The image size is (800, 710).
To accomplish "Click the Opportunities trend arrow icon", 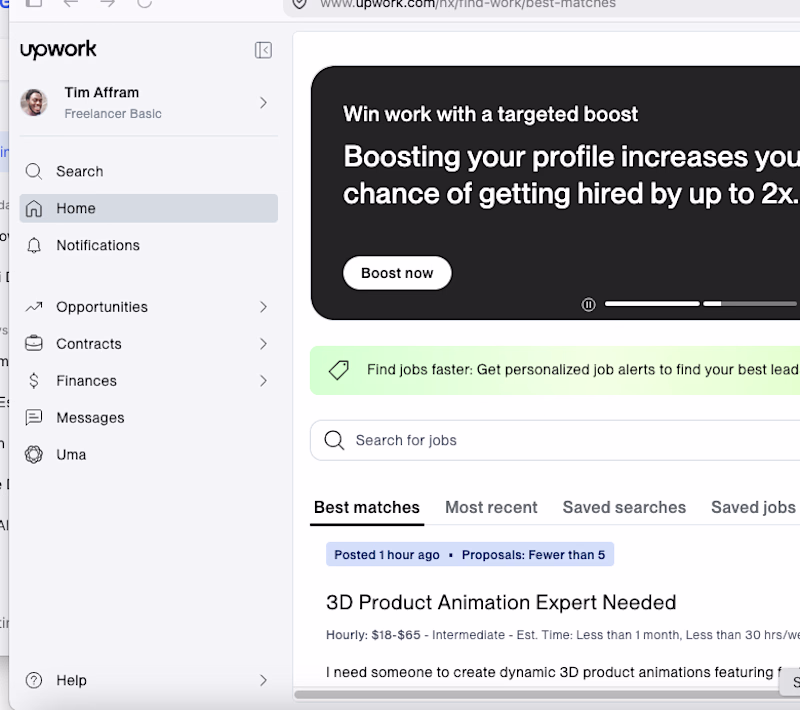I will click(34, 307).
